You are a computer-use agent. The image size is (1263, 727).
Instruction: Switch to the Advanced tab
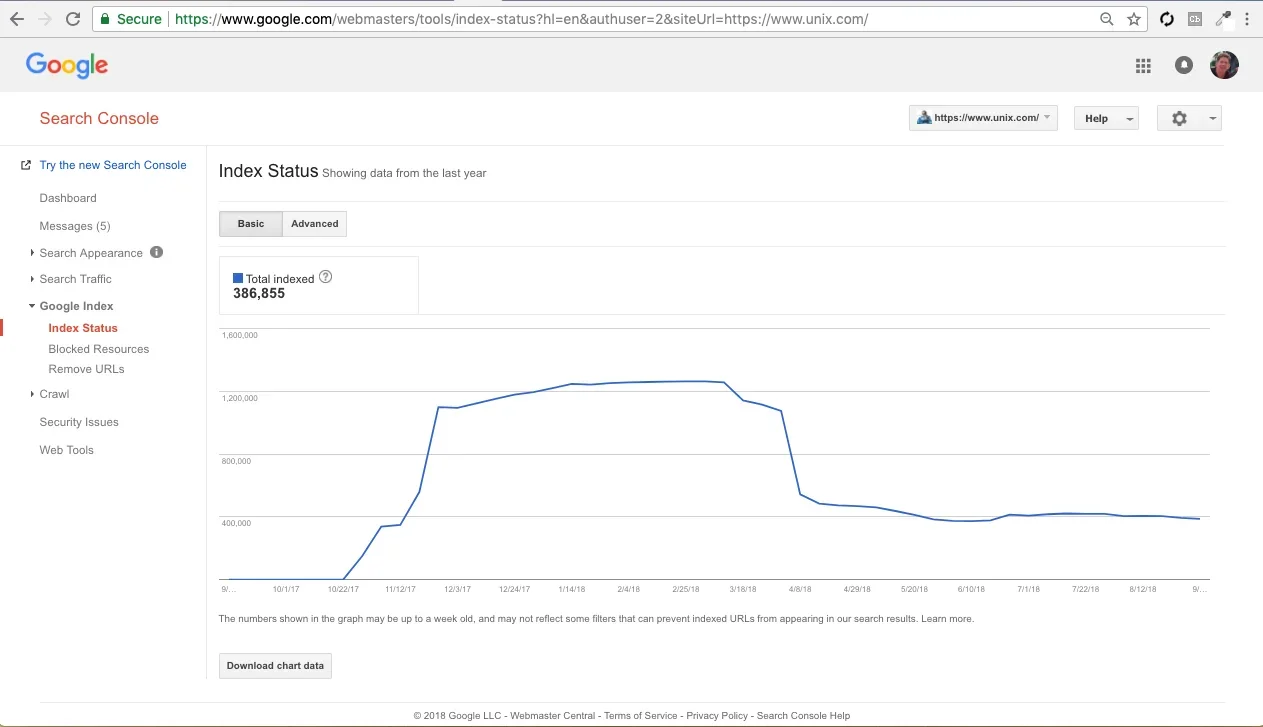tap(315, 224)
